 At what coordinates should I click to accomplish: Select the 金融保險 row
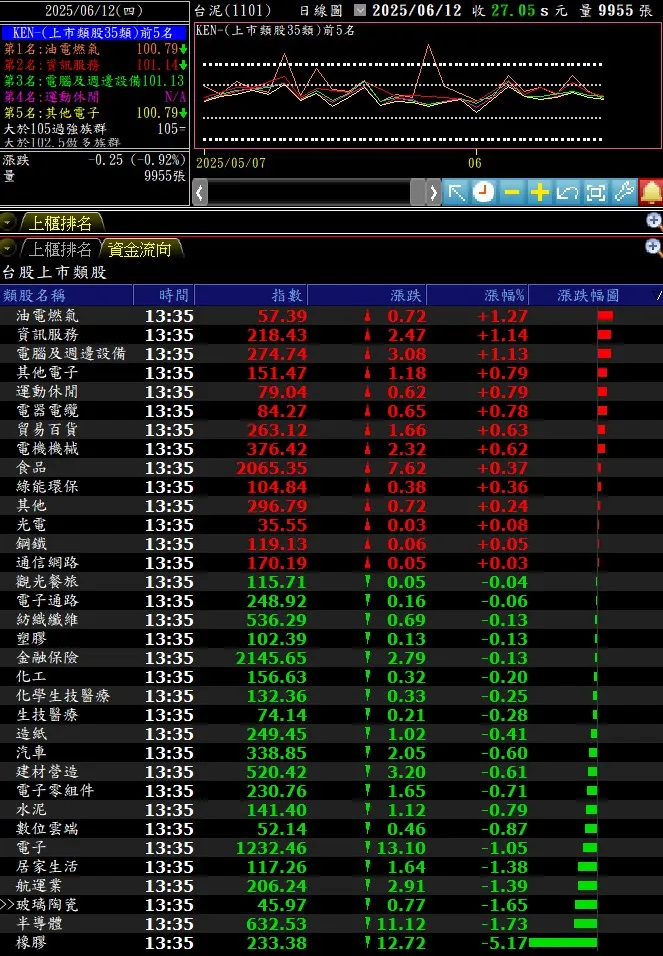click(331, 657)
